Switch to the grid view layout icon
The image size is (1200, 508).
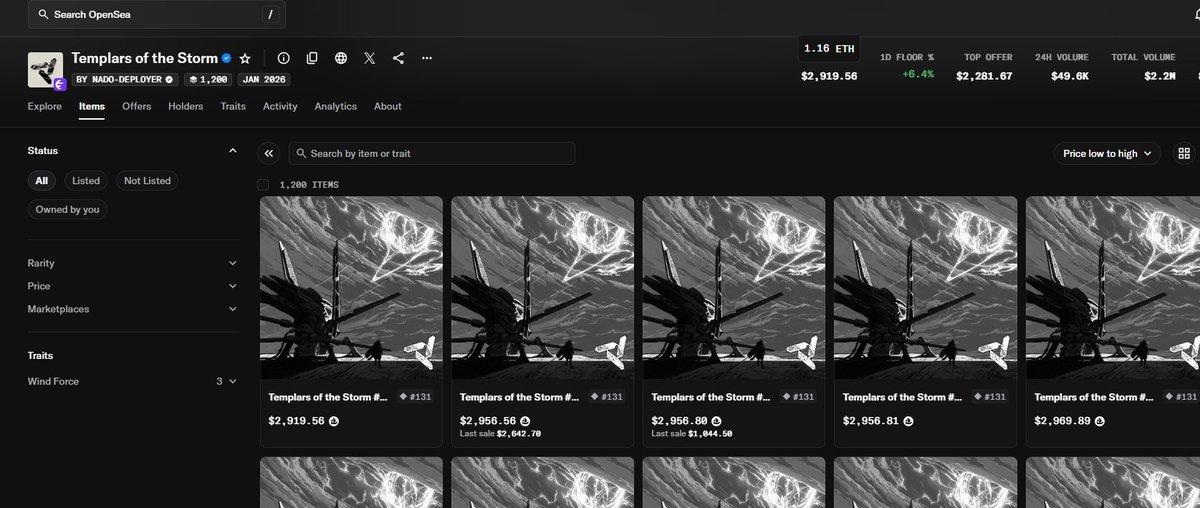tap(1185, 153)
